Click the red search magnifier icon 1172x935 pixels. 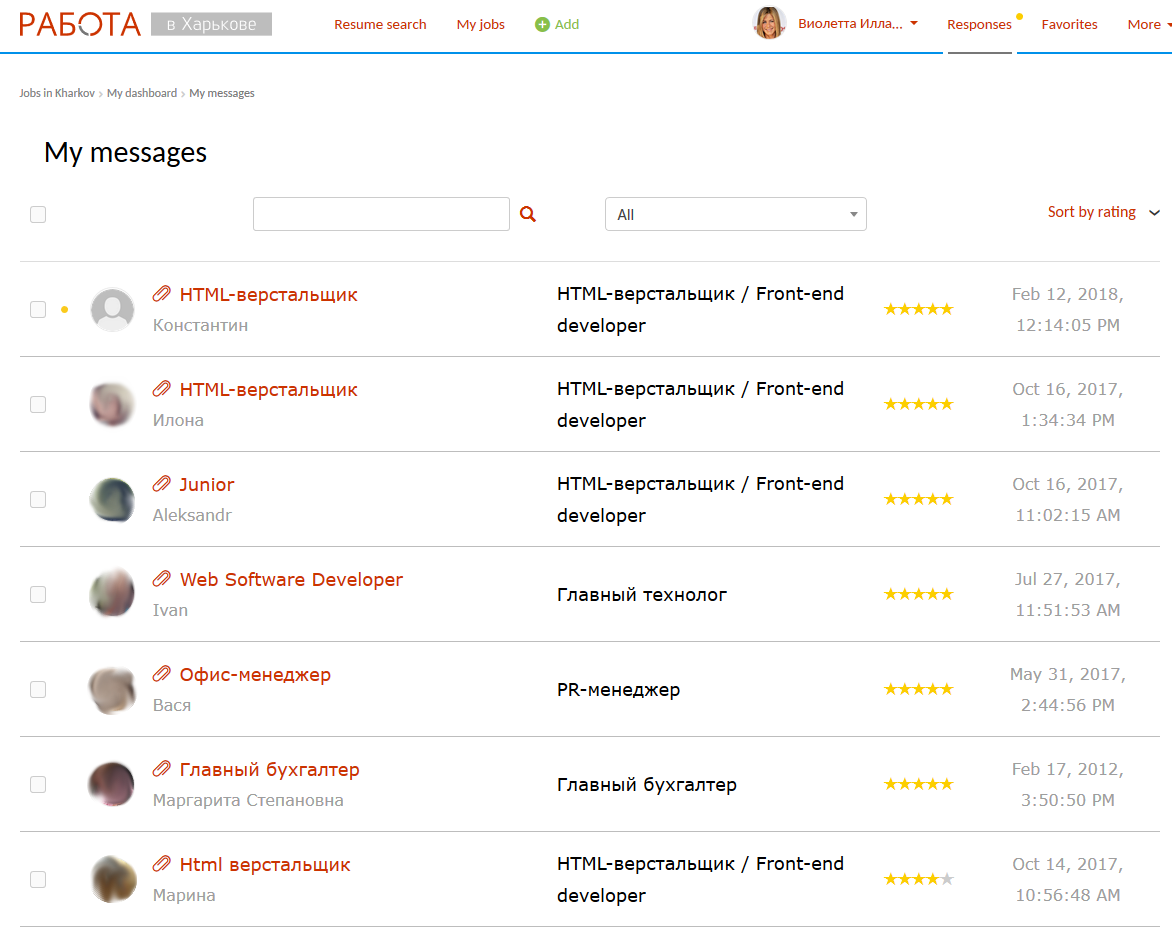click(x=528, y=214)
